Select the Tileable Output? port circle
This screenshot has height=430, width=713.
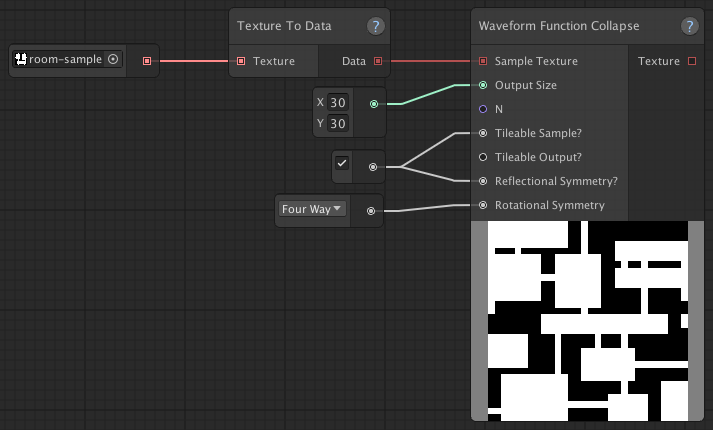[x=483, y=157]
